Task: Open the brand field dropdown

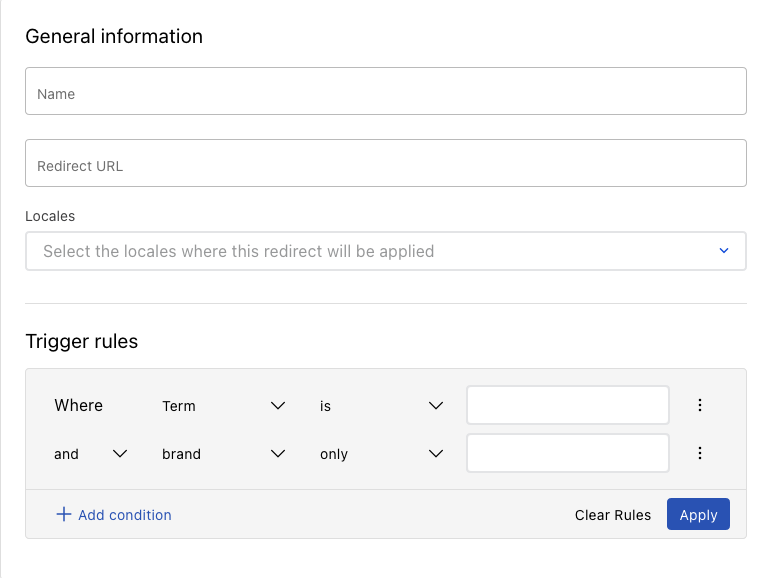Action: [223, 454]
